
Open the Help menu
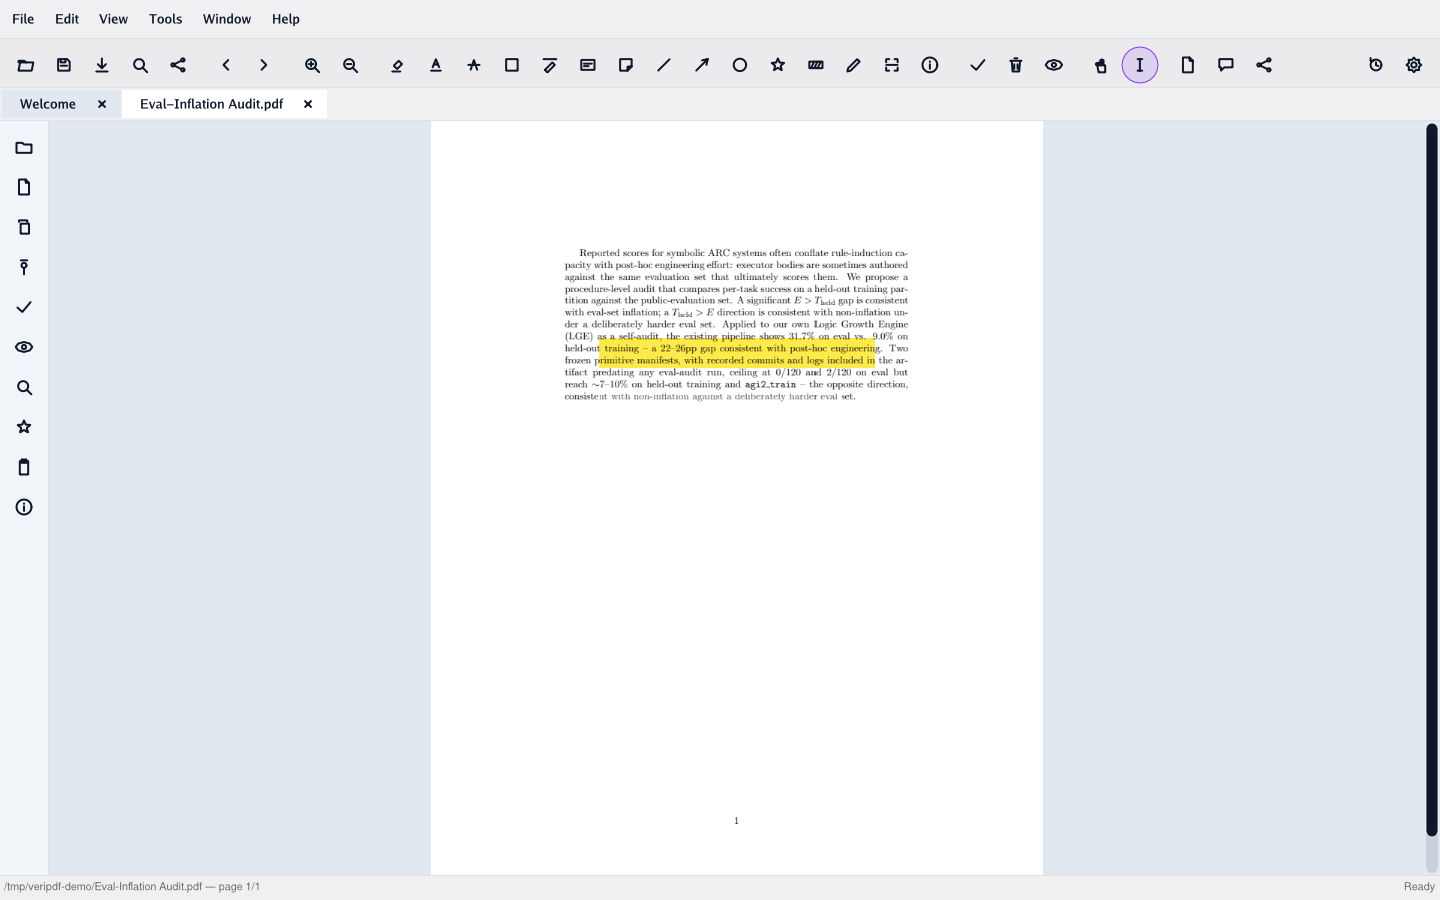[286, 19]
